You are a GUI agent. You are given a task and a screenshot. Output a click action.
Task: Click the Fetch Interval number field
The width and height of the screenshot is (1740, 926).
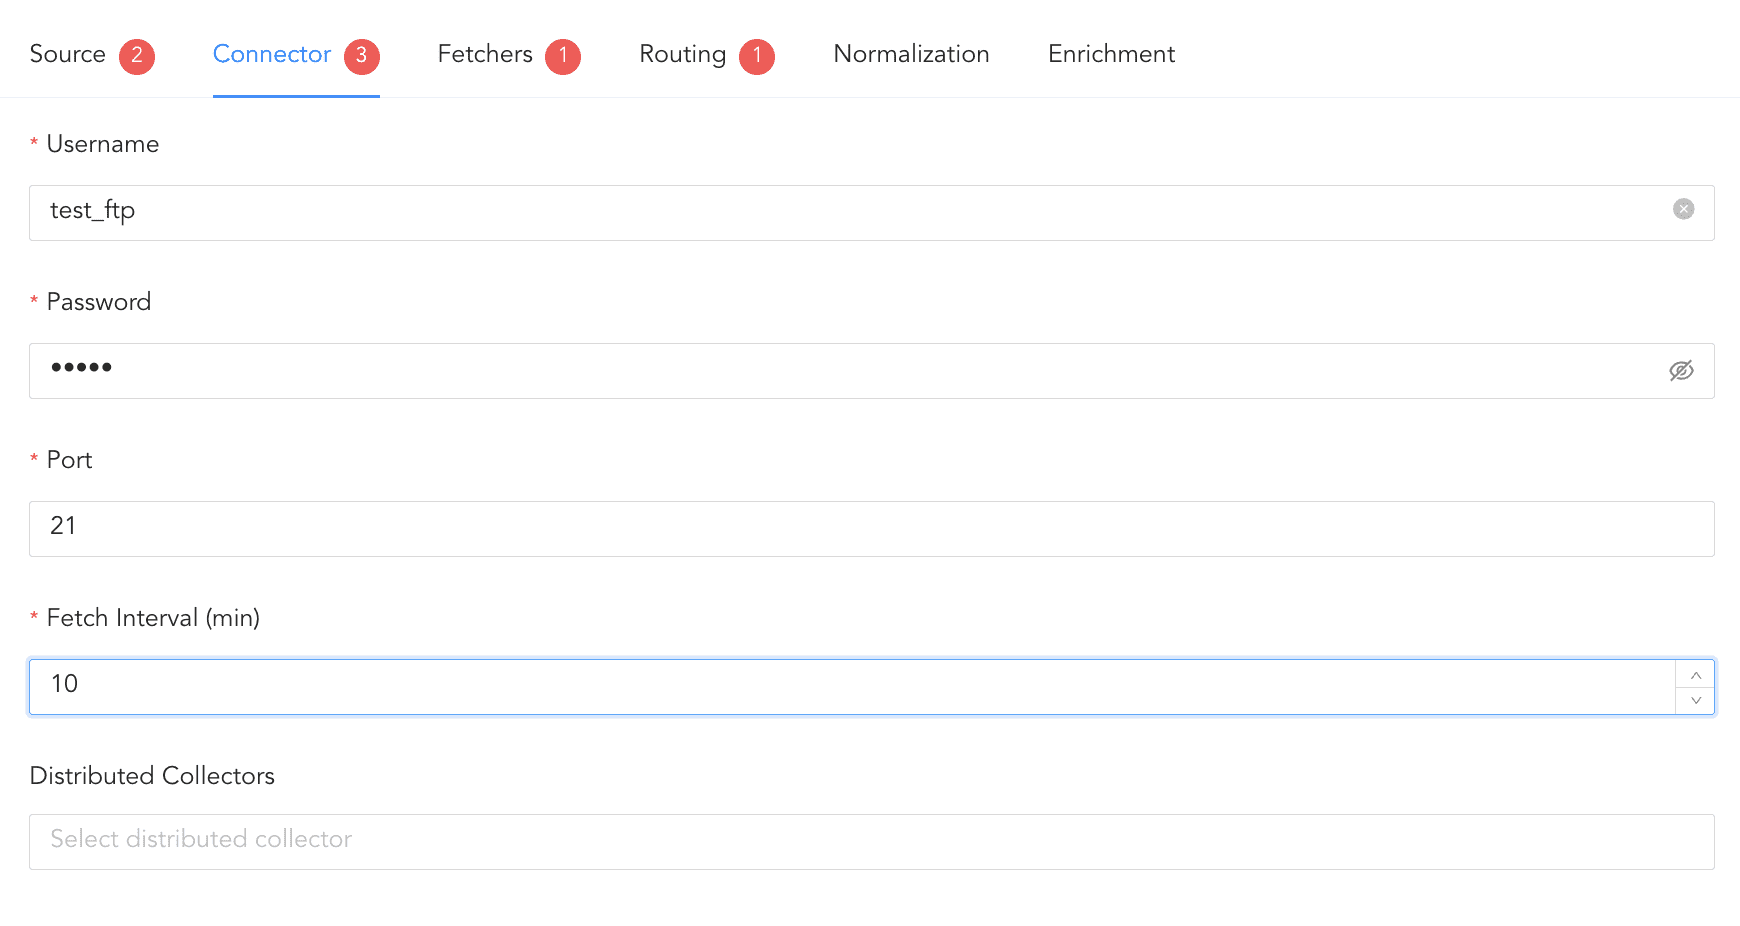[850, 686]
